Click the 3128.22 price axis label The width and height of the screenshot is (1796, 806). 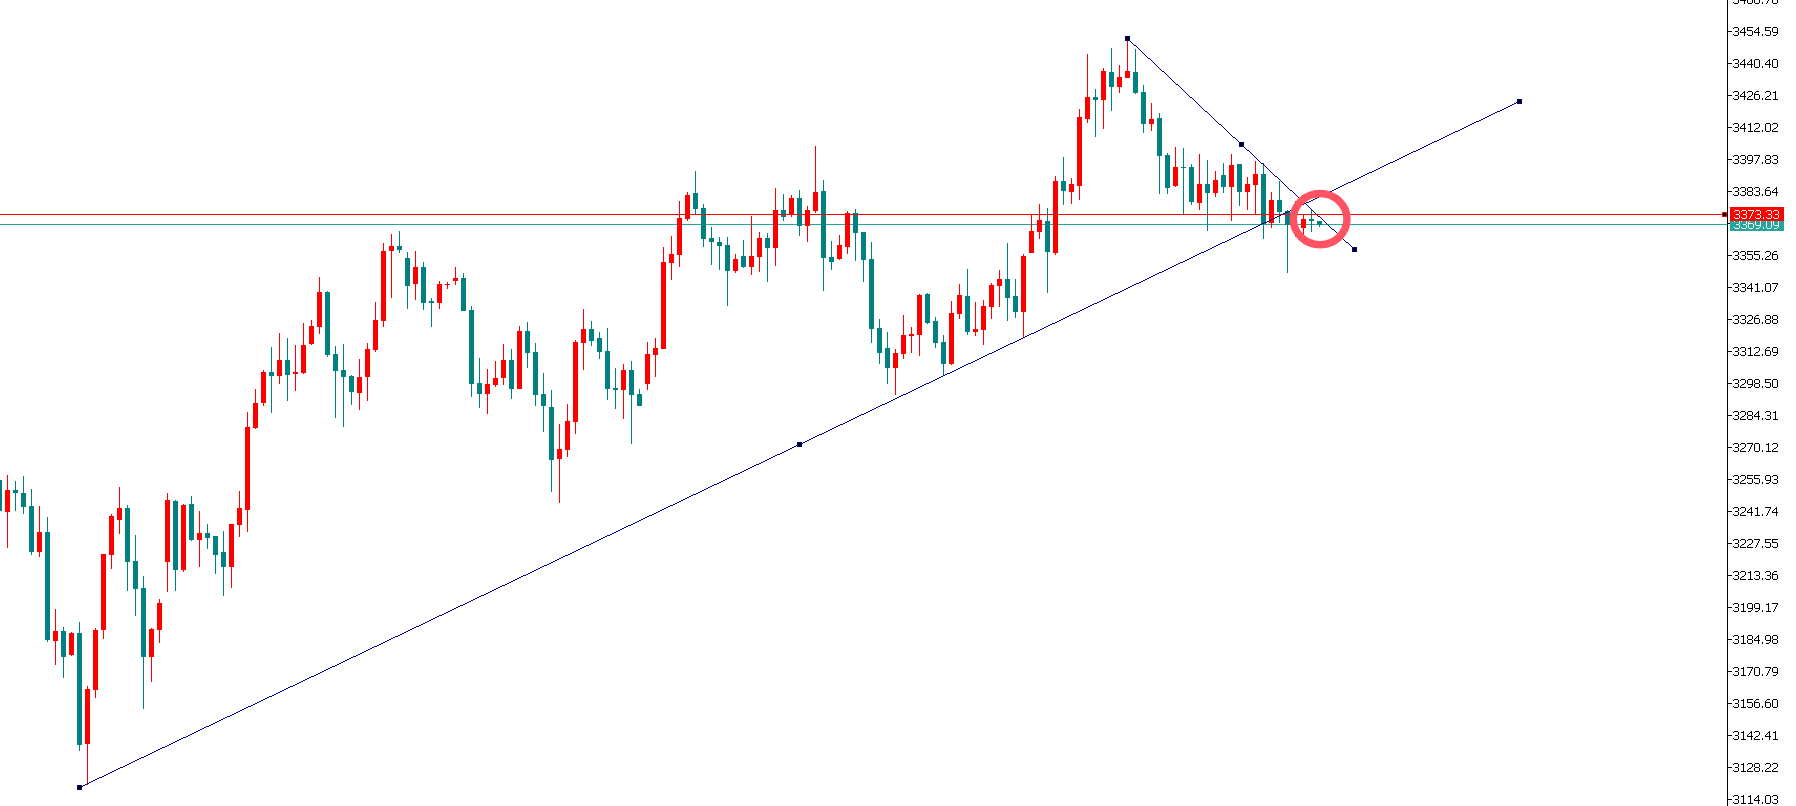coord(1755,768)
